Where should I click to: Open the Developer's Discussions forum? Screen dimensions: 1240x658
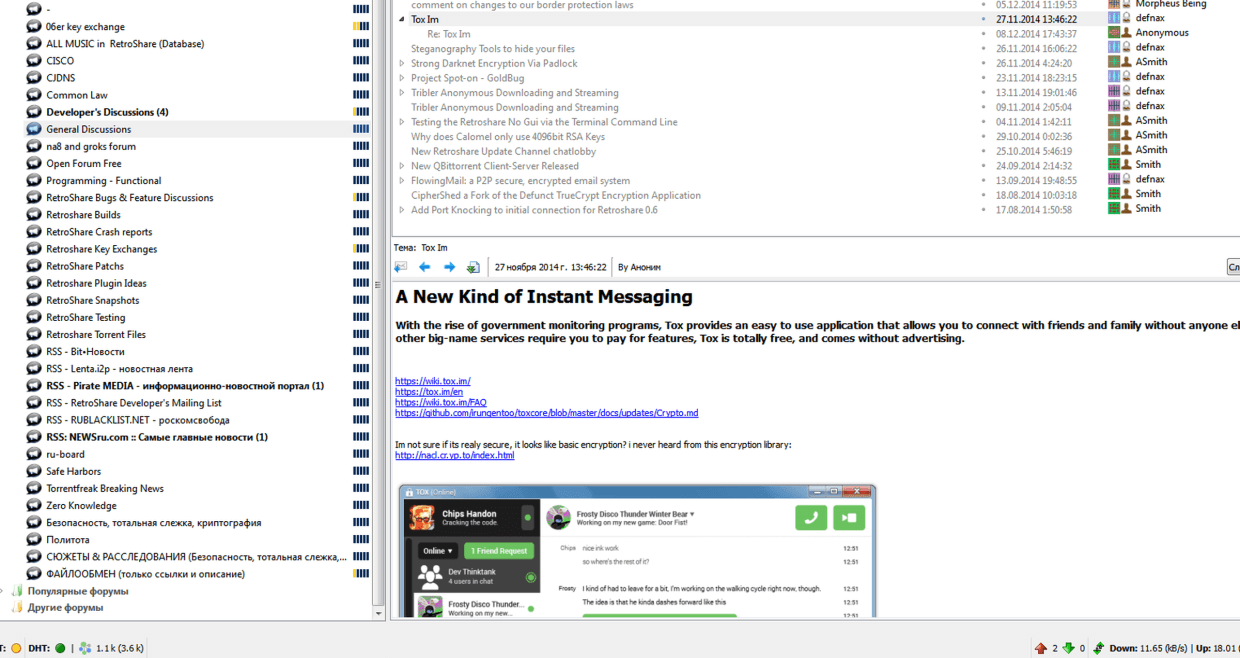click(107, 112)
